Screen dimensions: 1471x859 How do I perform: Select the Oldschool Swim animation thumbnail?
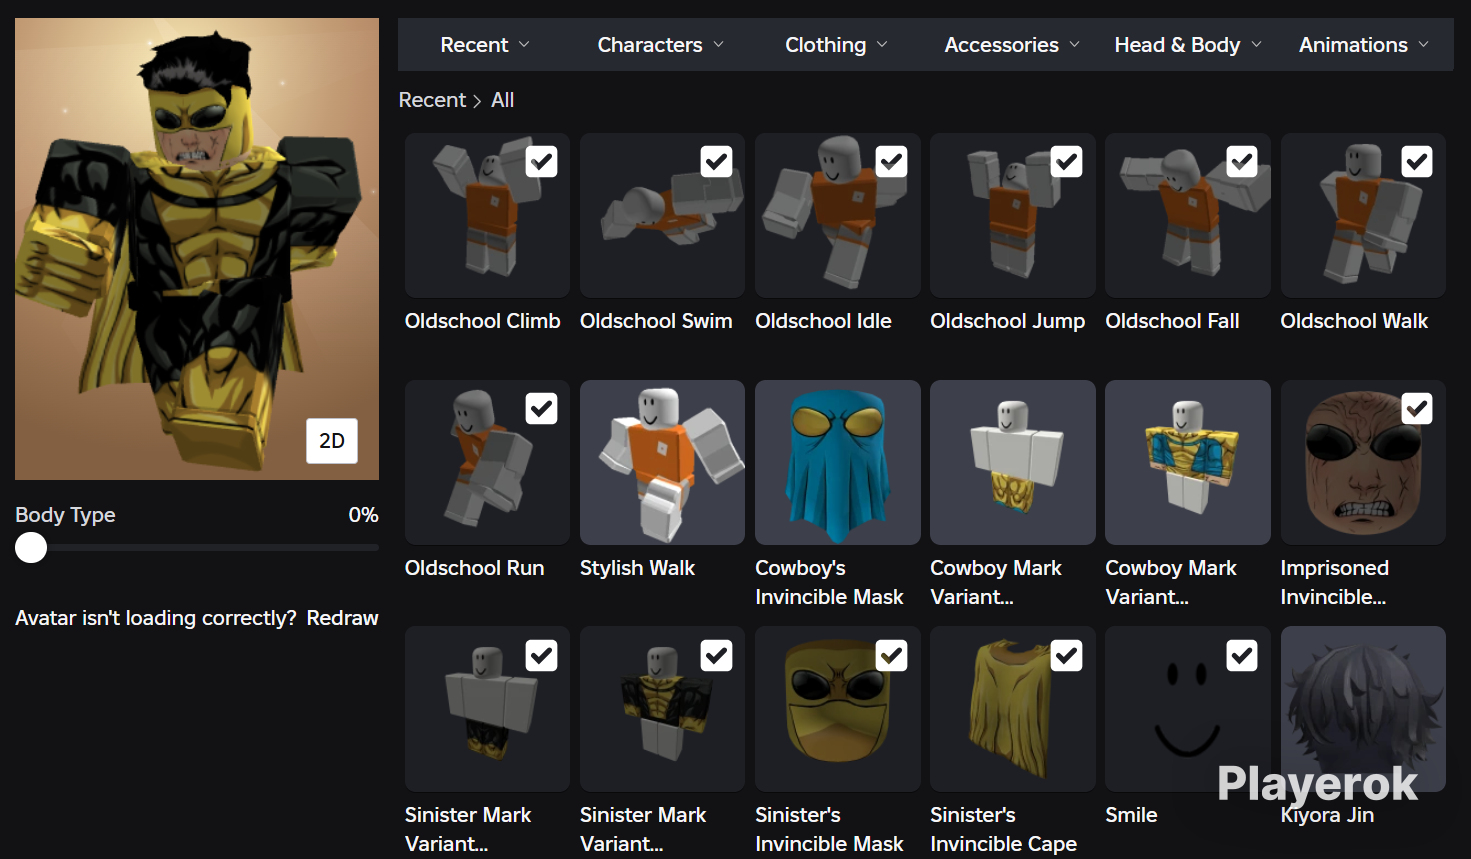pyautogui.click(x=662, y=215)
